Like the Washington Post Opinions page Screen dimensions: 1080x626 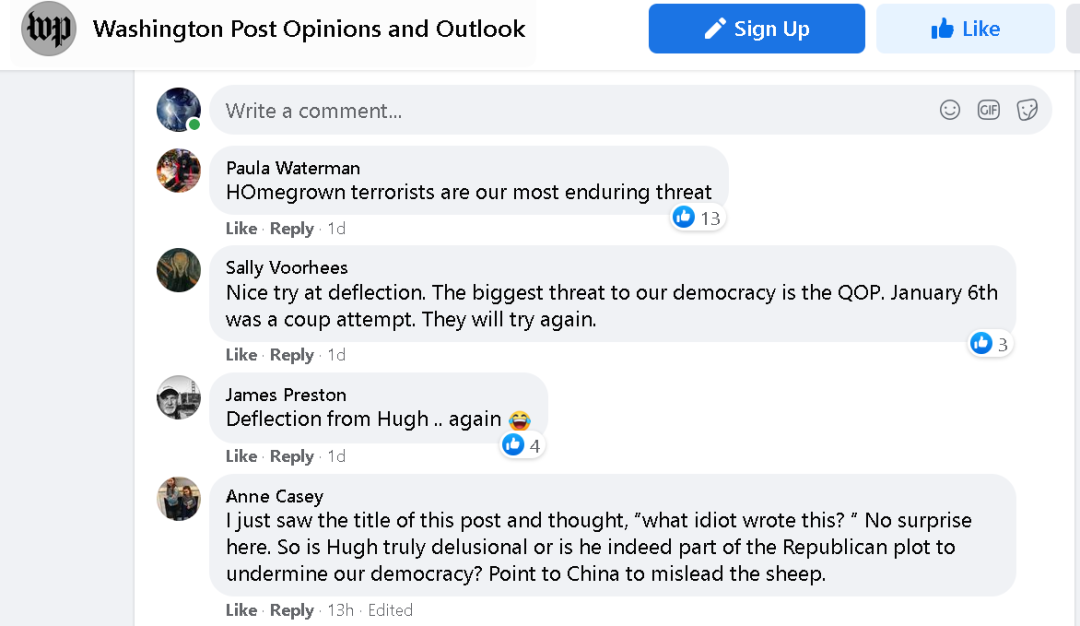(965, 29)
